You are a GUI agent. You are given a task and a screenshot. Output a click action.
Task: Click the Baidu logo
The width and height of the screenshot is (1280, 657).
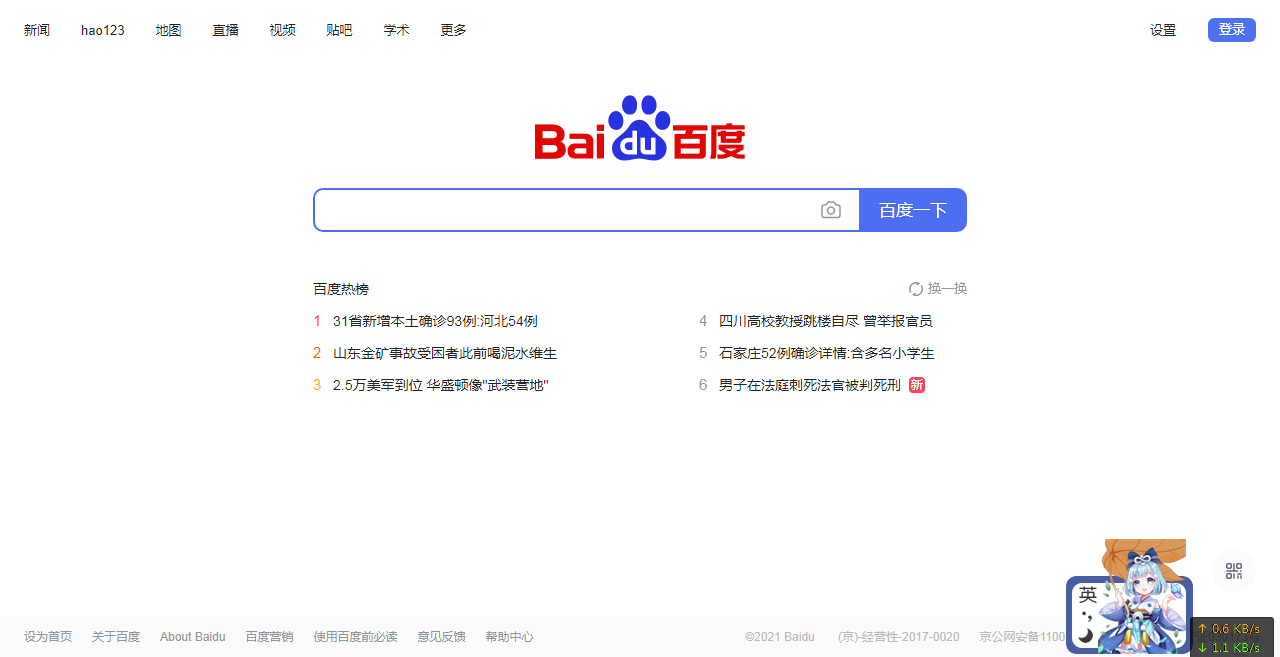coord(640,128)
